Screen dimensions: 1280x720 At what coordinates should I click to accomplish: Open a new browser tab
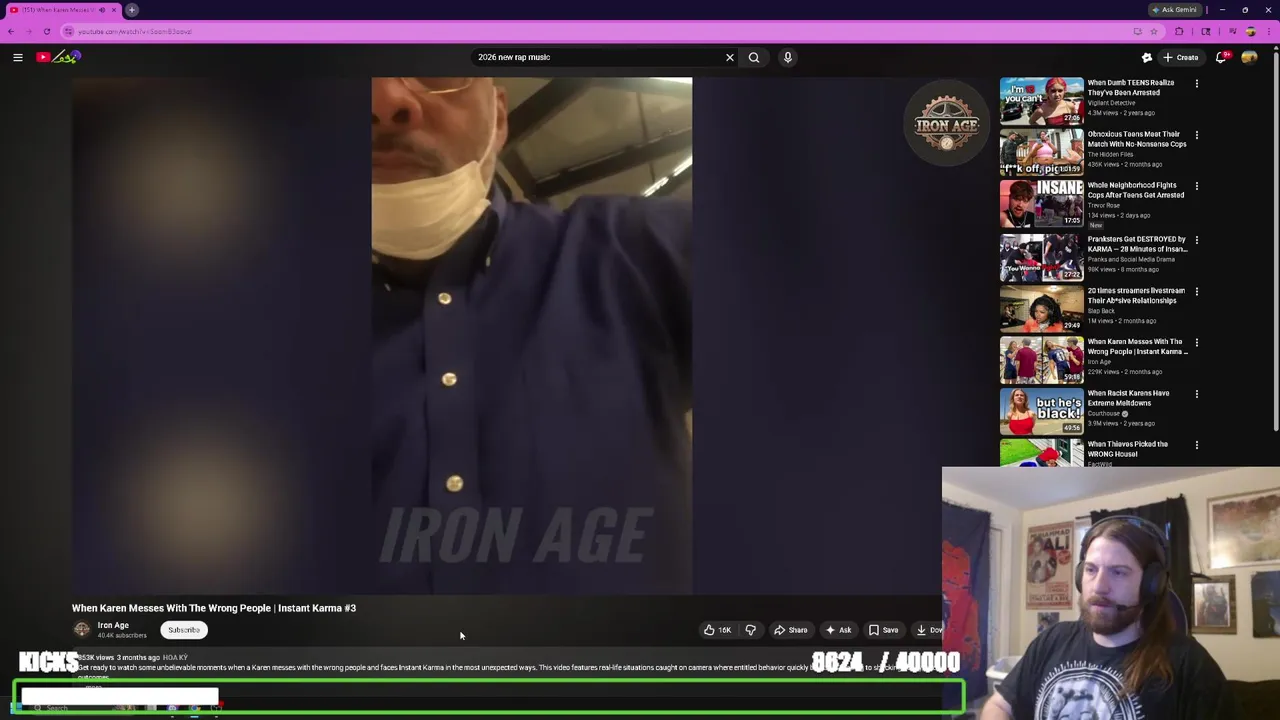click(x=132, y=10)
